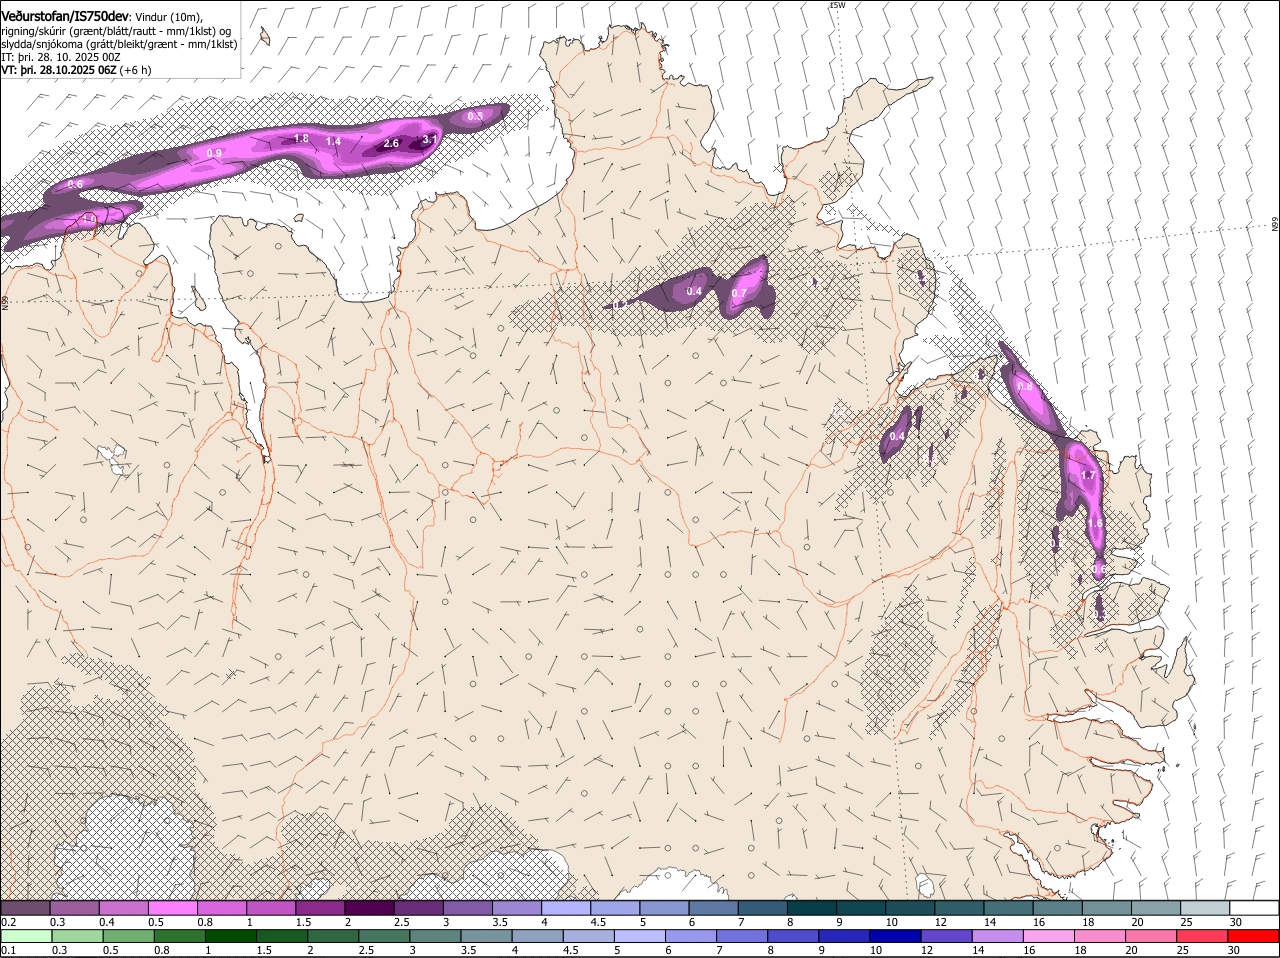Click the '12' label in the upper legend
The width and height of the screenshot is (1280, 958).
(x=940, y=921)
